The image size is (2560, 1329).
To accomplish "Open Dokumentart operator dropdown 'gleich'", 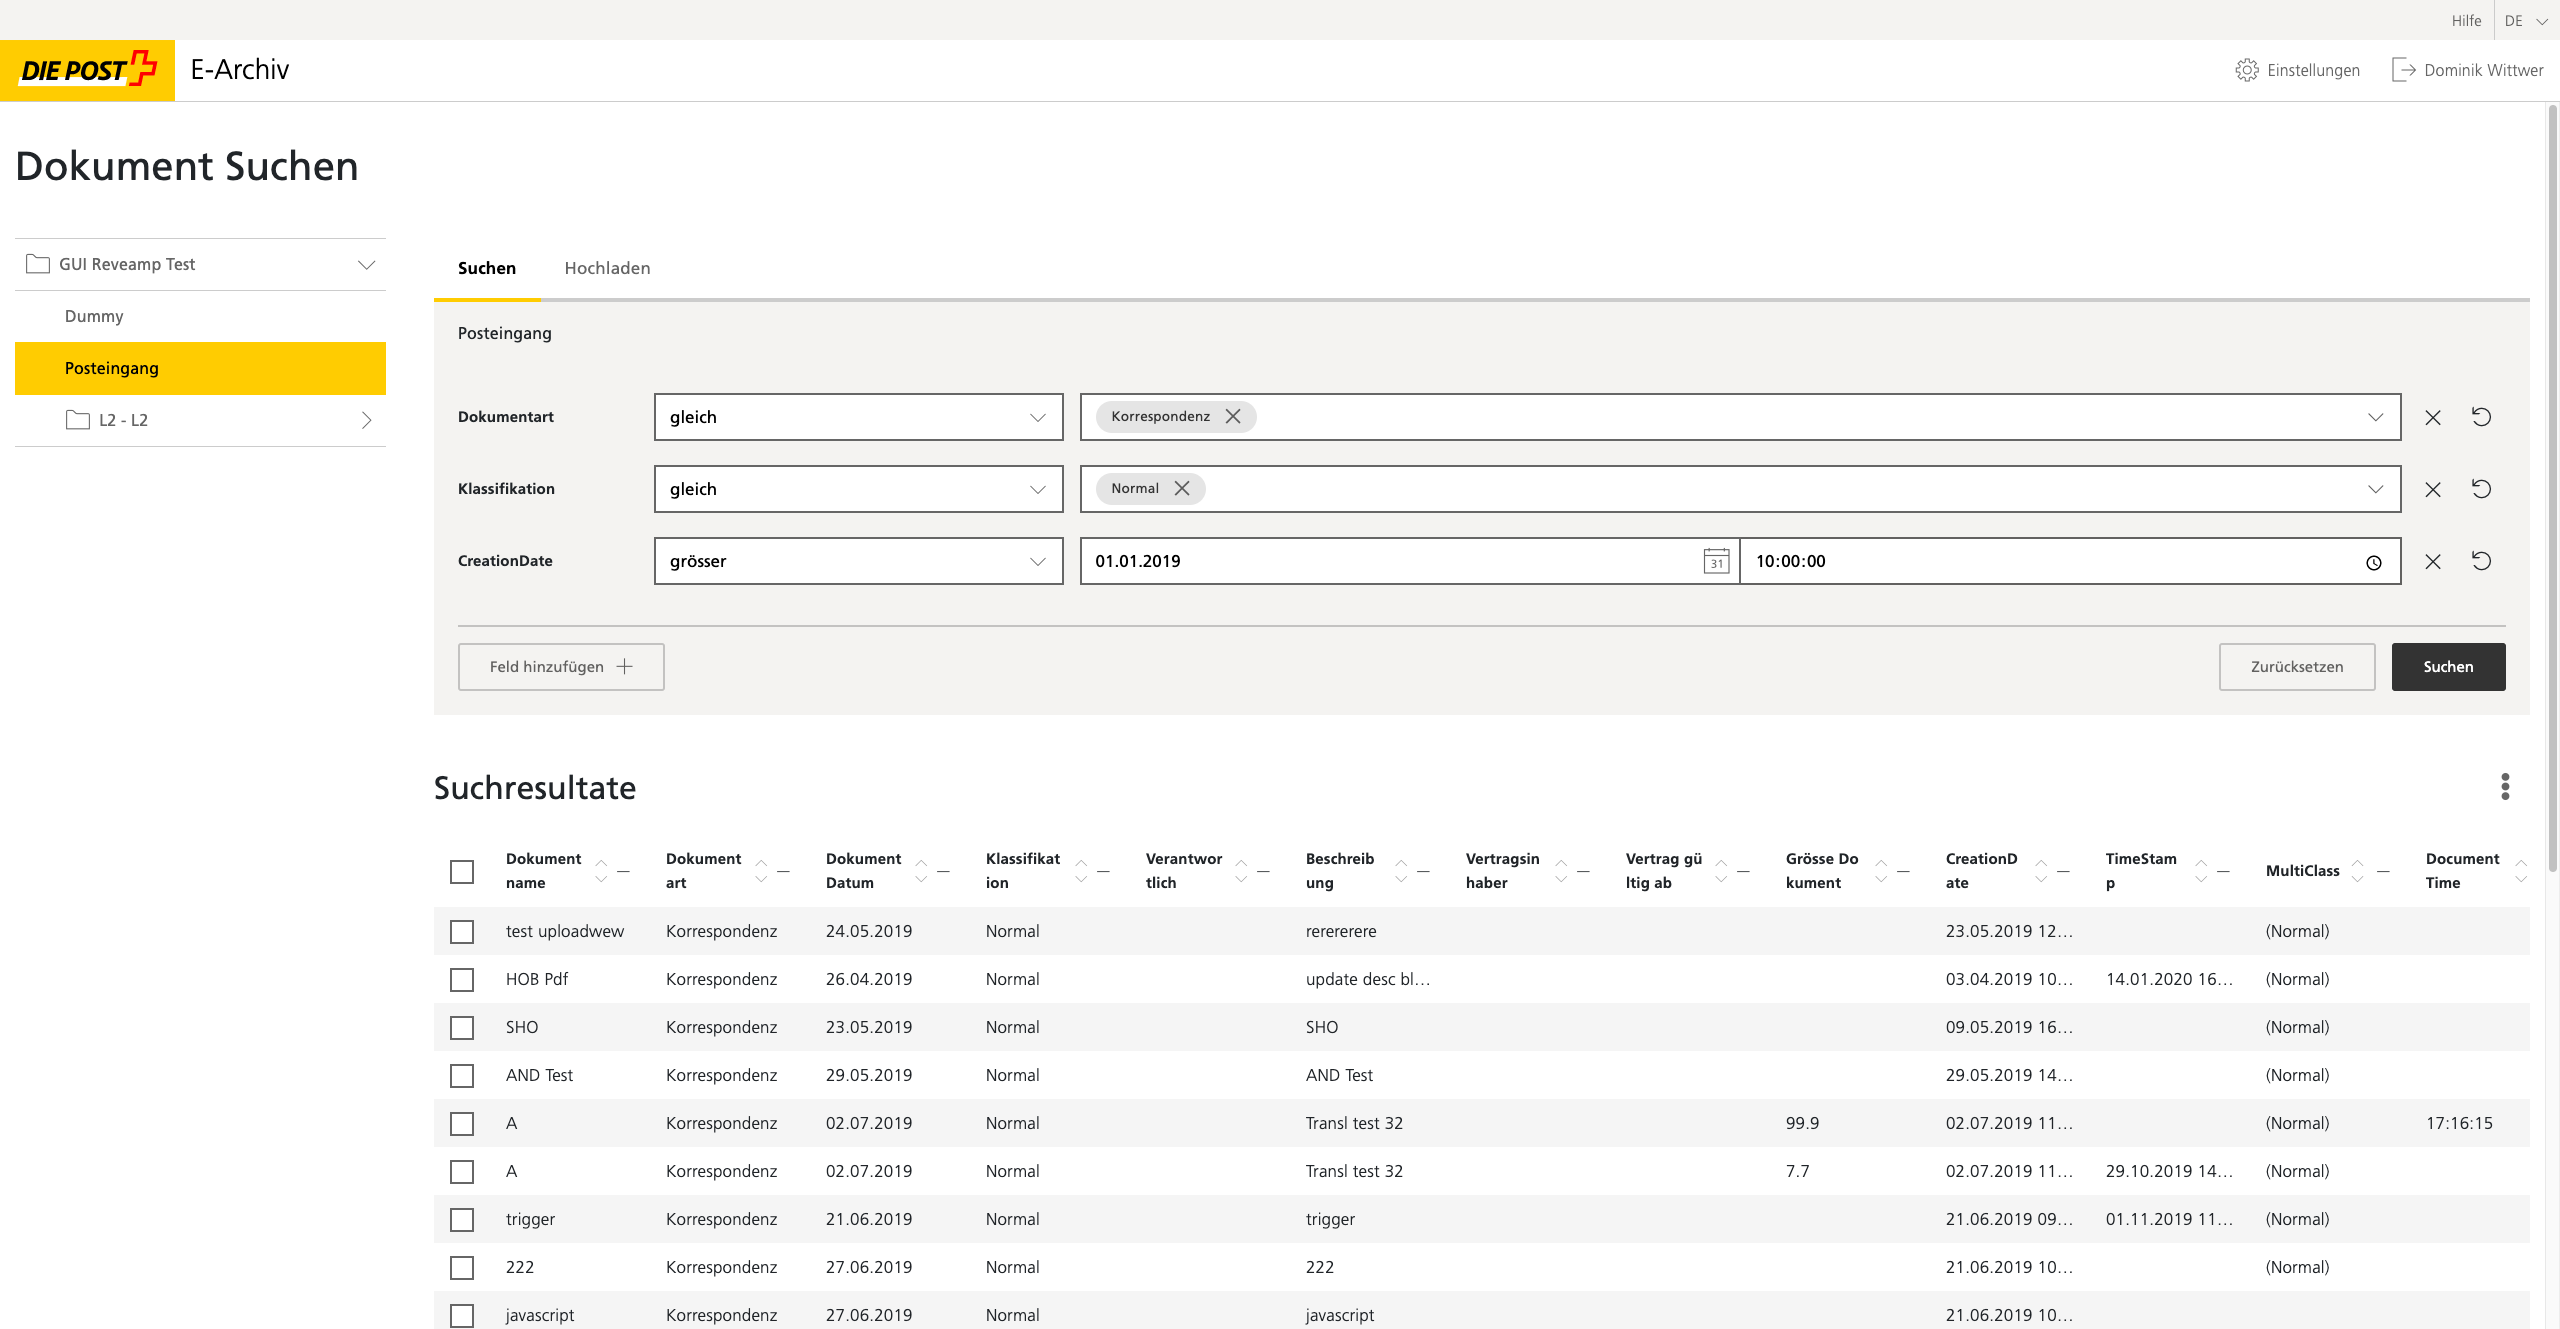I will pyautogui.click(x=858, y=417).
